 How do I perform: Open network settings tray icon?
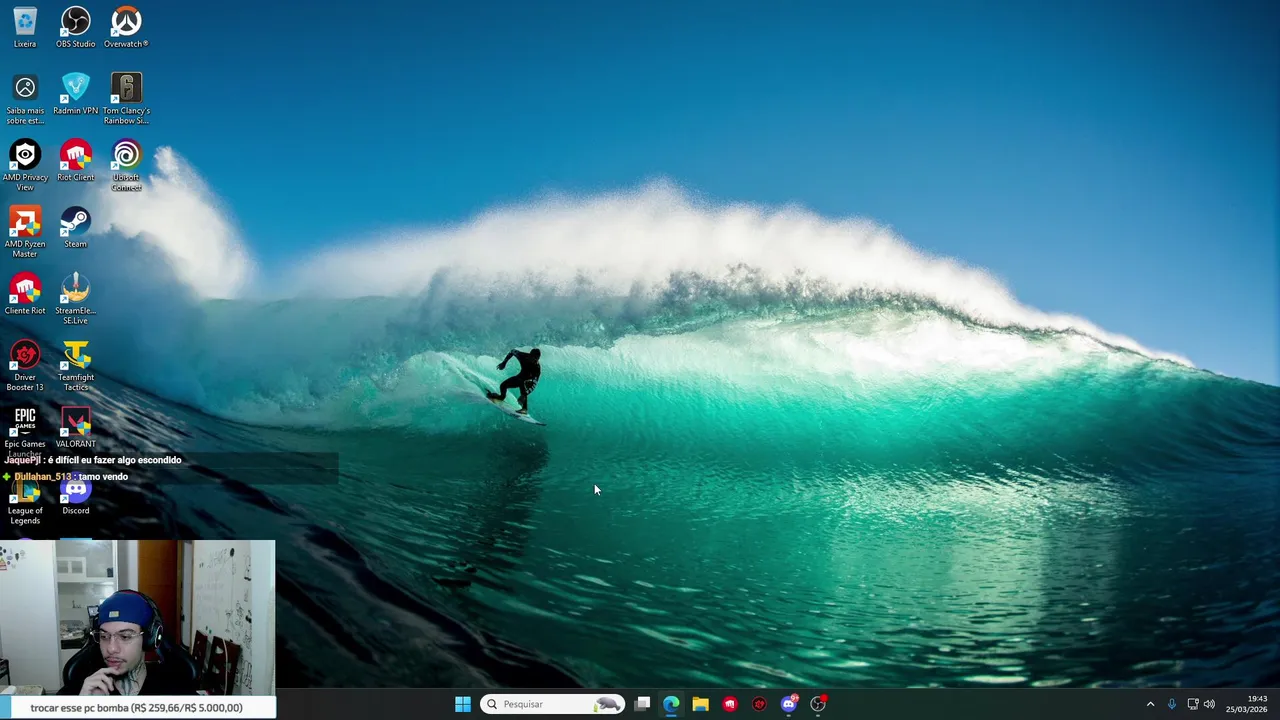1193,704
